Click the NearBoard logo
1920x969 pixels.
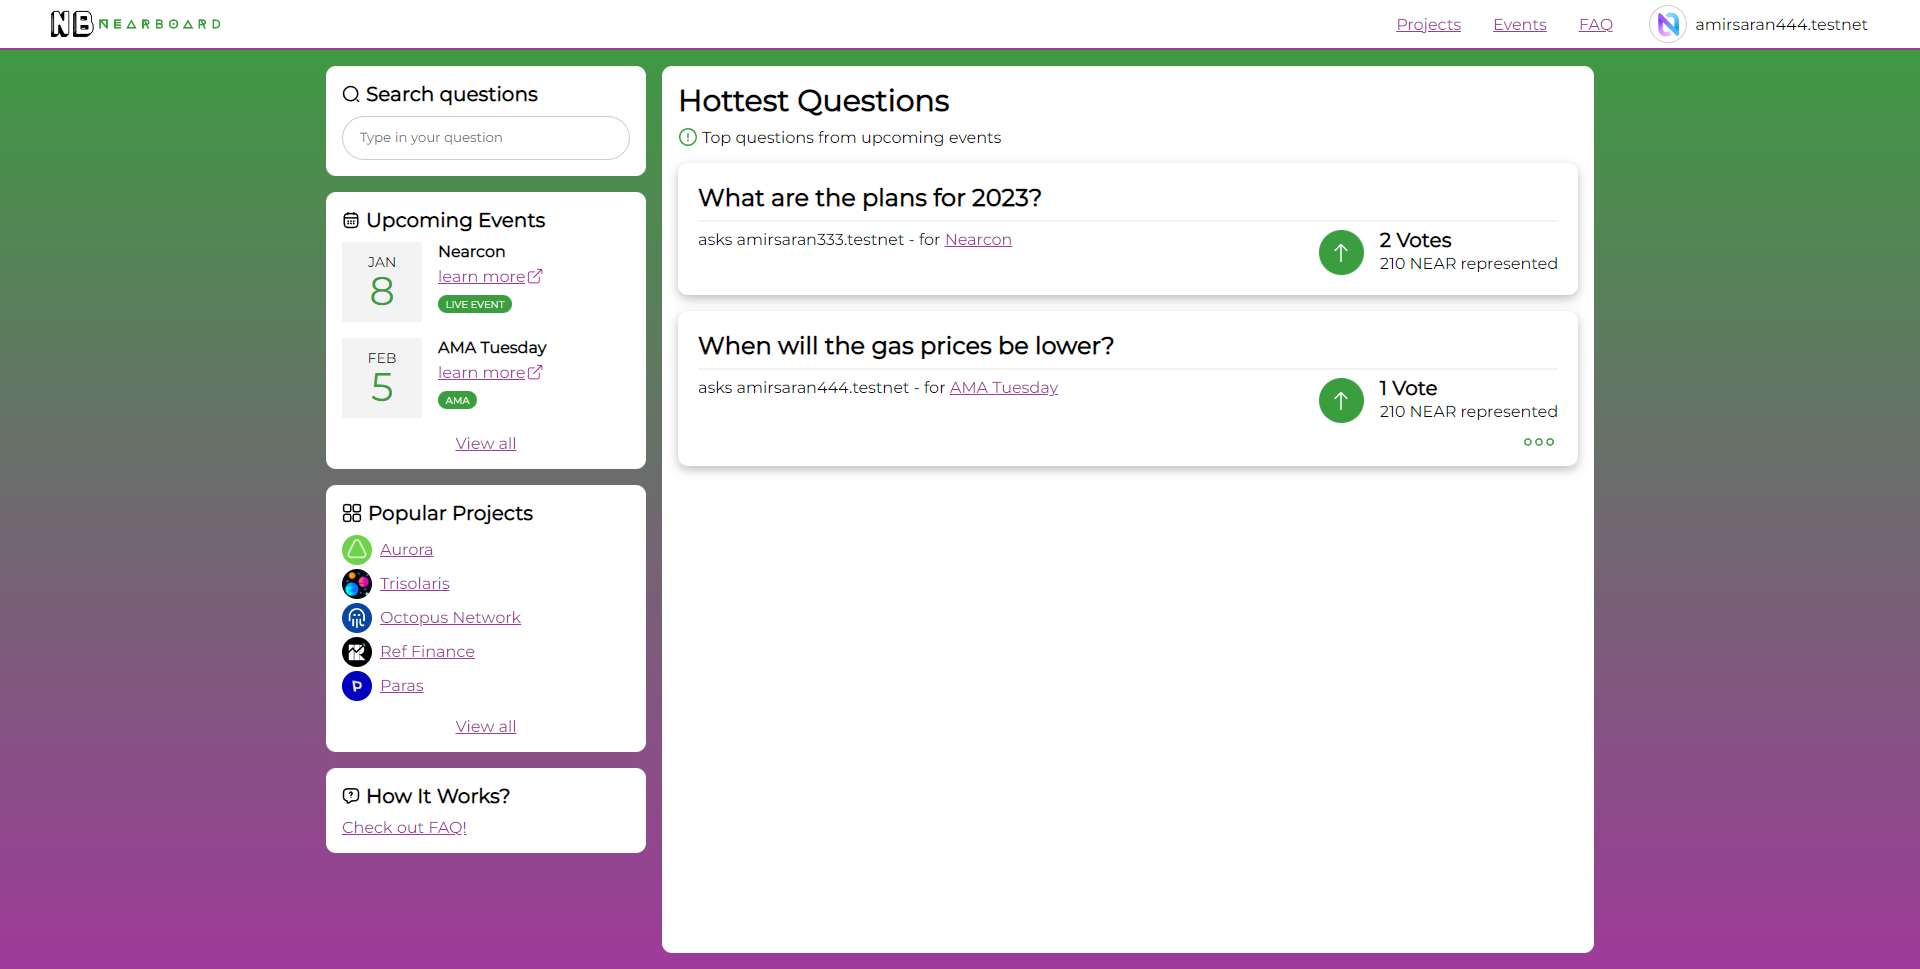[x=136, y=24]
